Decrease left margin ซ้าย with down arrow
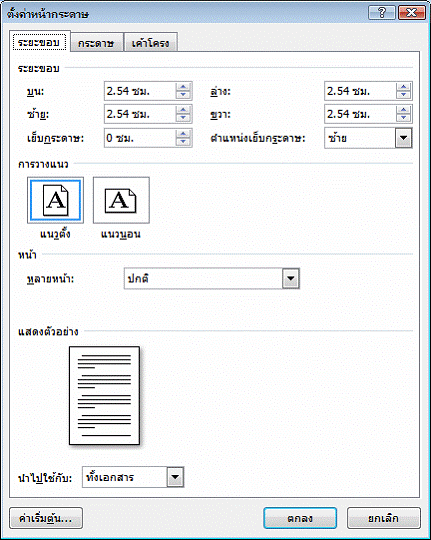This screenshot has height=540, width=431. tap(183, 118)
